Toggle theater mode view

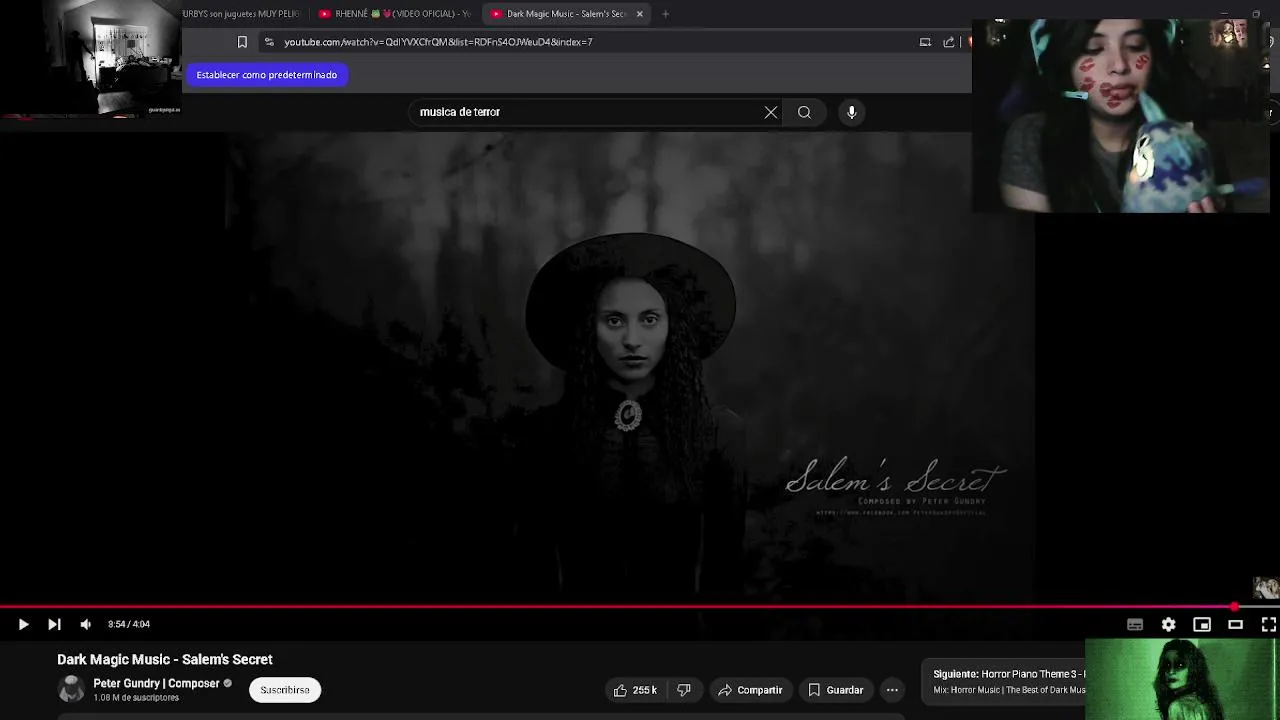click(1236, 624)
